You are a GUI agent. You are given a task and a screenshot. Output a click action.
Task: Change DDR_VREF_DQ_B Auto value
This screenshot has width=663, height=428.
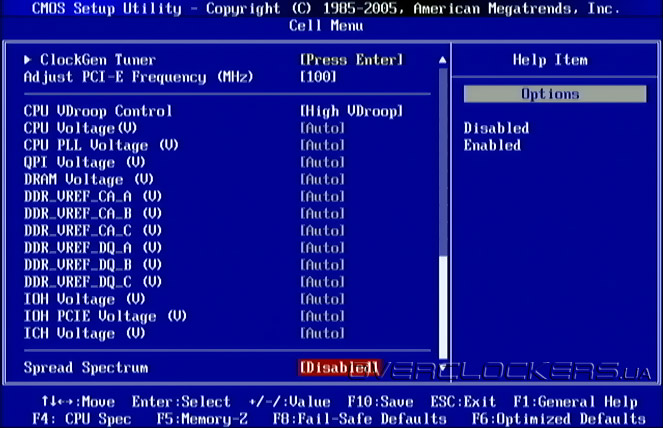click(x=322, y=265)
